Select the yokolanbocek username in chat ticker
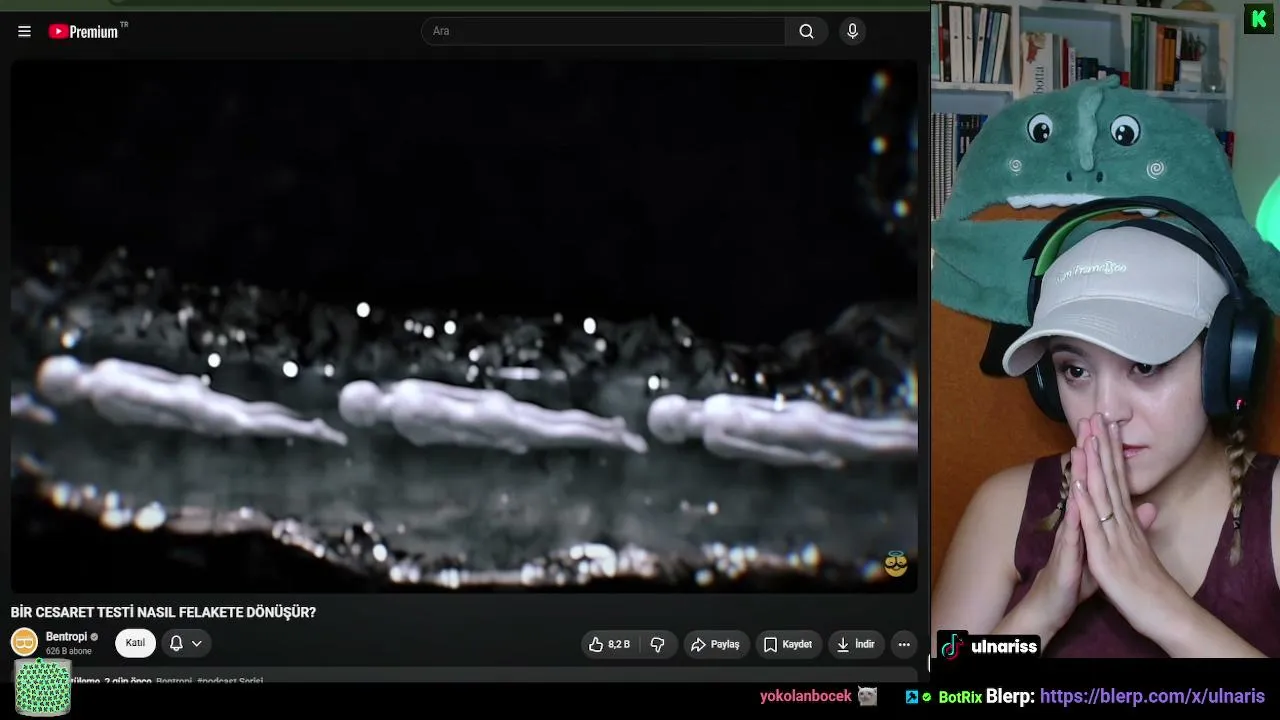Viewport: 1280px width, 720px height. coord(805,696)
